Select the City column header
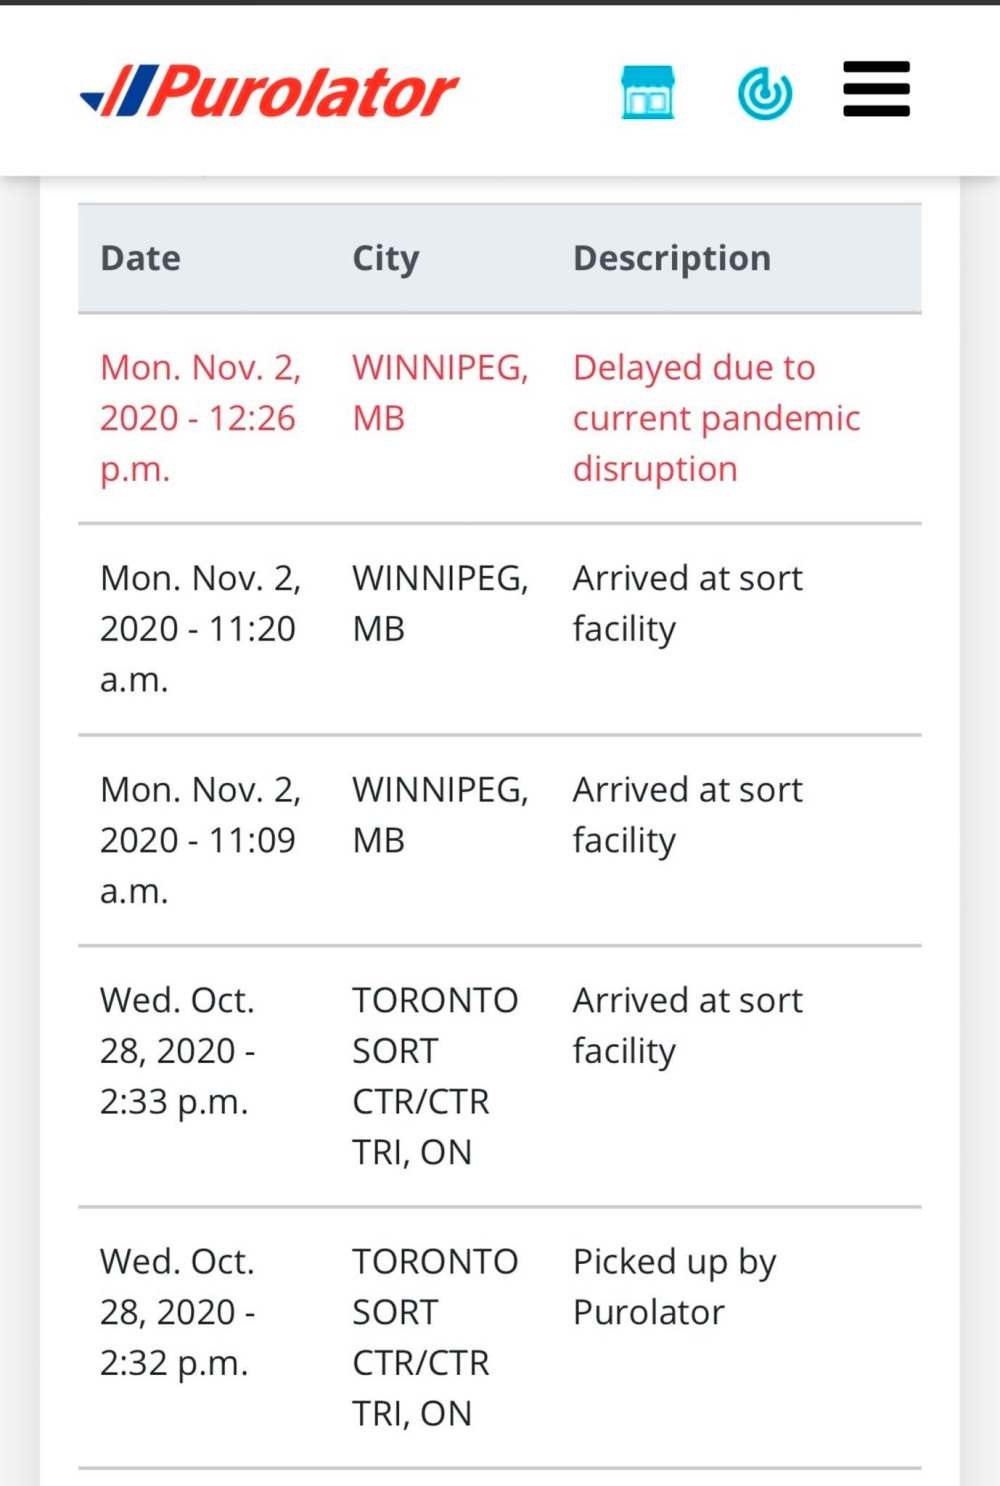The height and width of the screenshot is (1486, 1000). [x=386, y=258]
